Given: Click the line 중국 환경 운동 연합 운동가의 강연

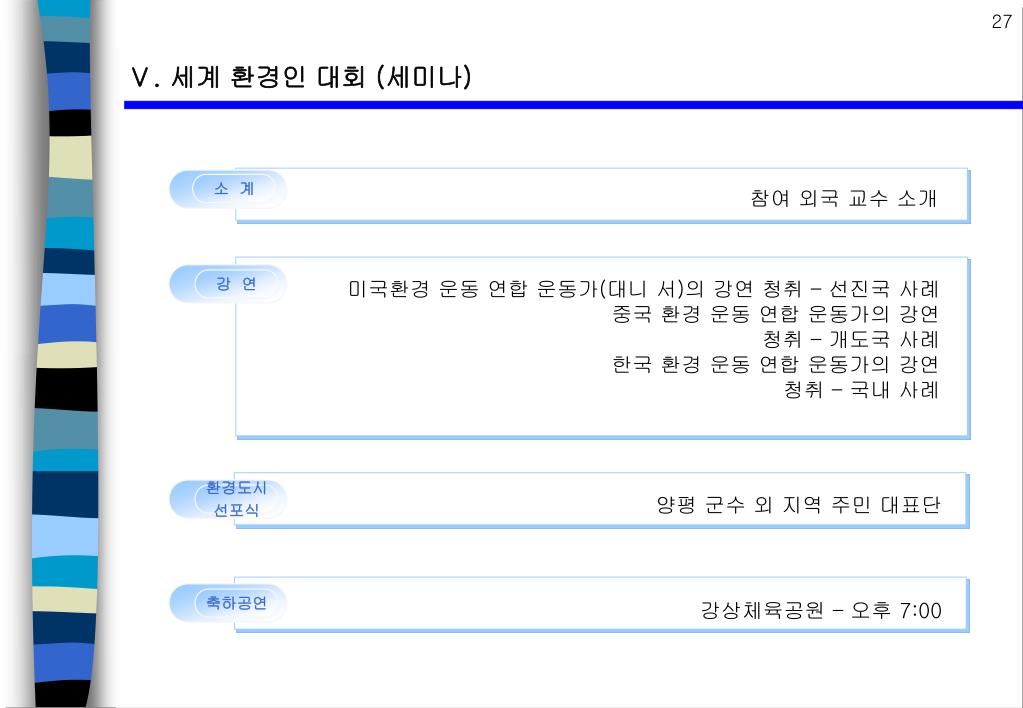Looking at the screenshot, I should [x=775, y=314].
